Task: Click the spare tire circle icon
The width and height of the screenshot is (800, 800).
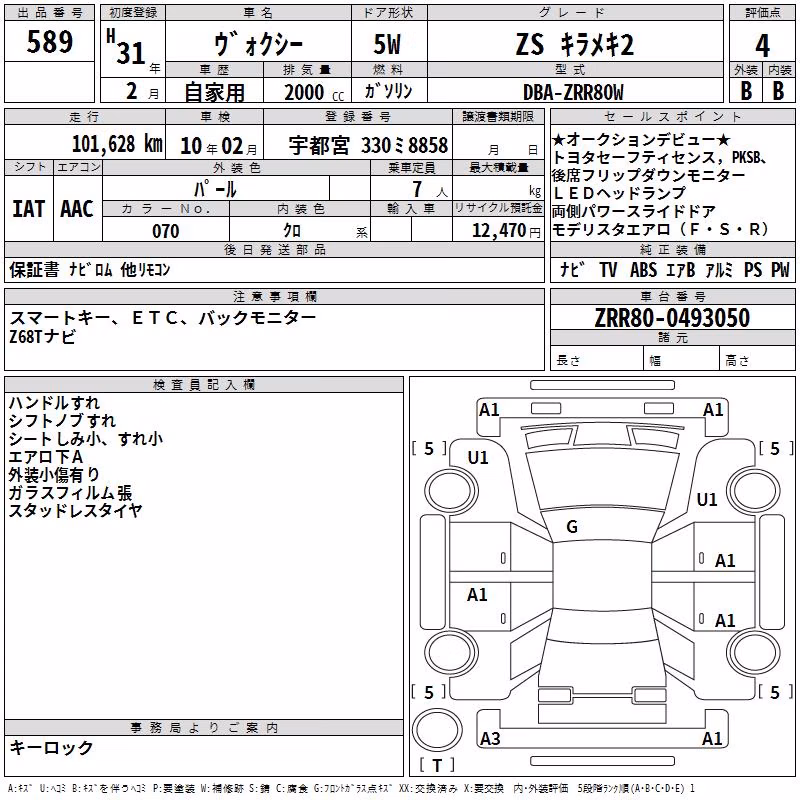Action: click(x=437, y=730)
